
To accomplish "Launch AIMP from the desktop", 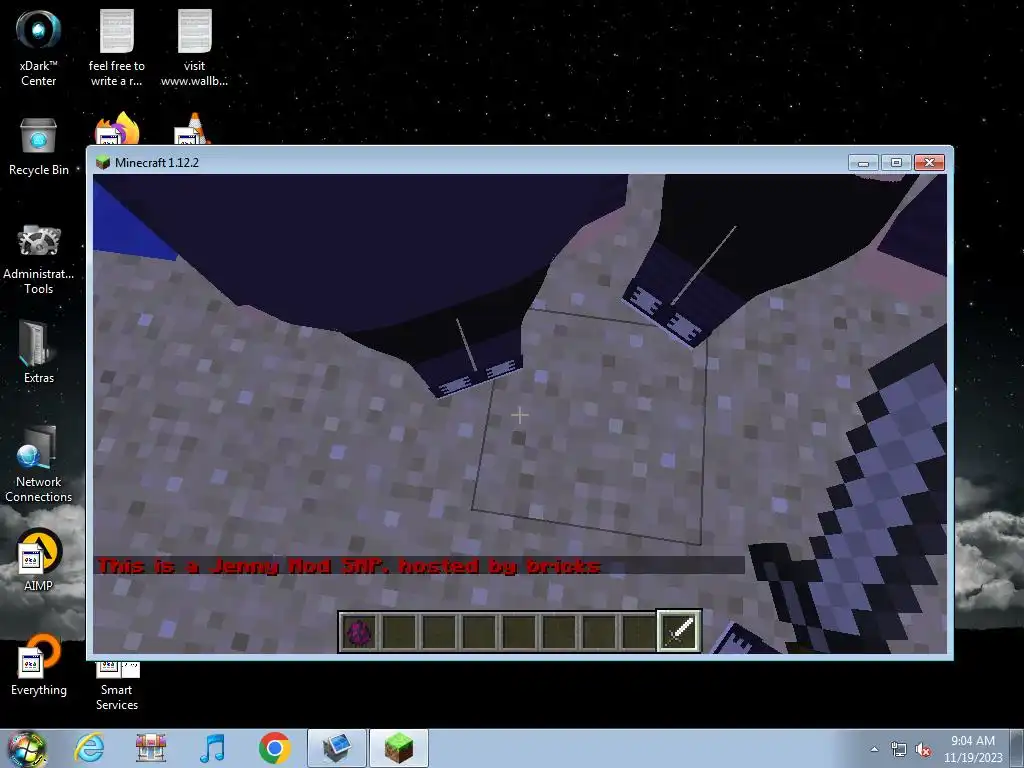I will [39, 560].
